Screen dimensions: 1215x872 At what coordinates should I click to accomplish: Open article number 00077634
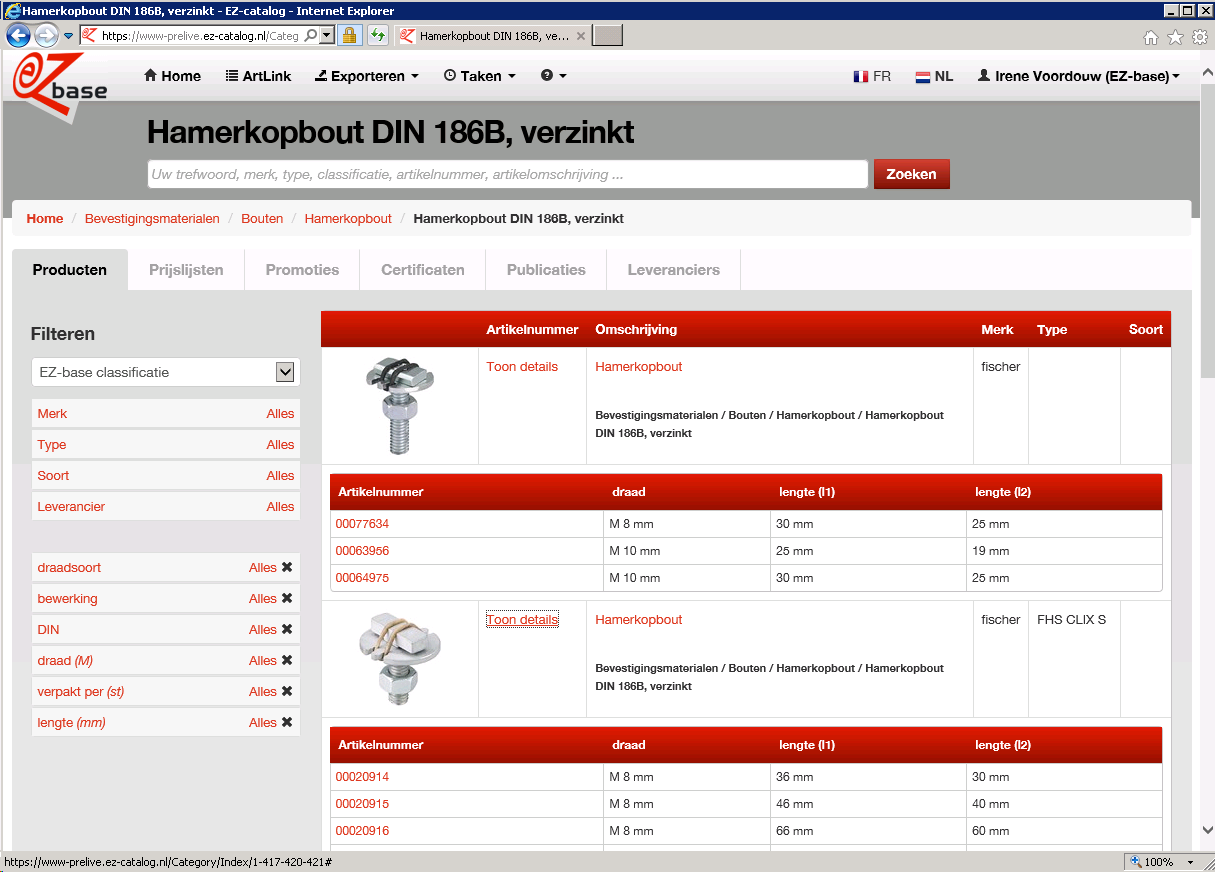pos(362,524)
